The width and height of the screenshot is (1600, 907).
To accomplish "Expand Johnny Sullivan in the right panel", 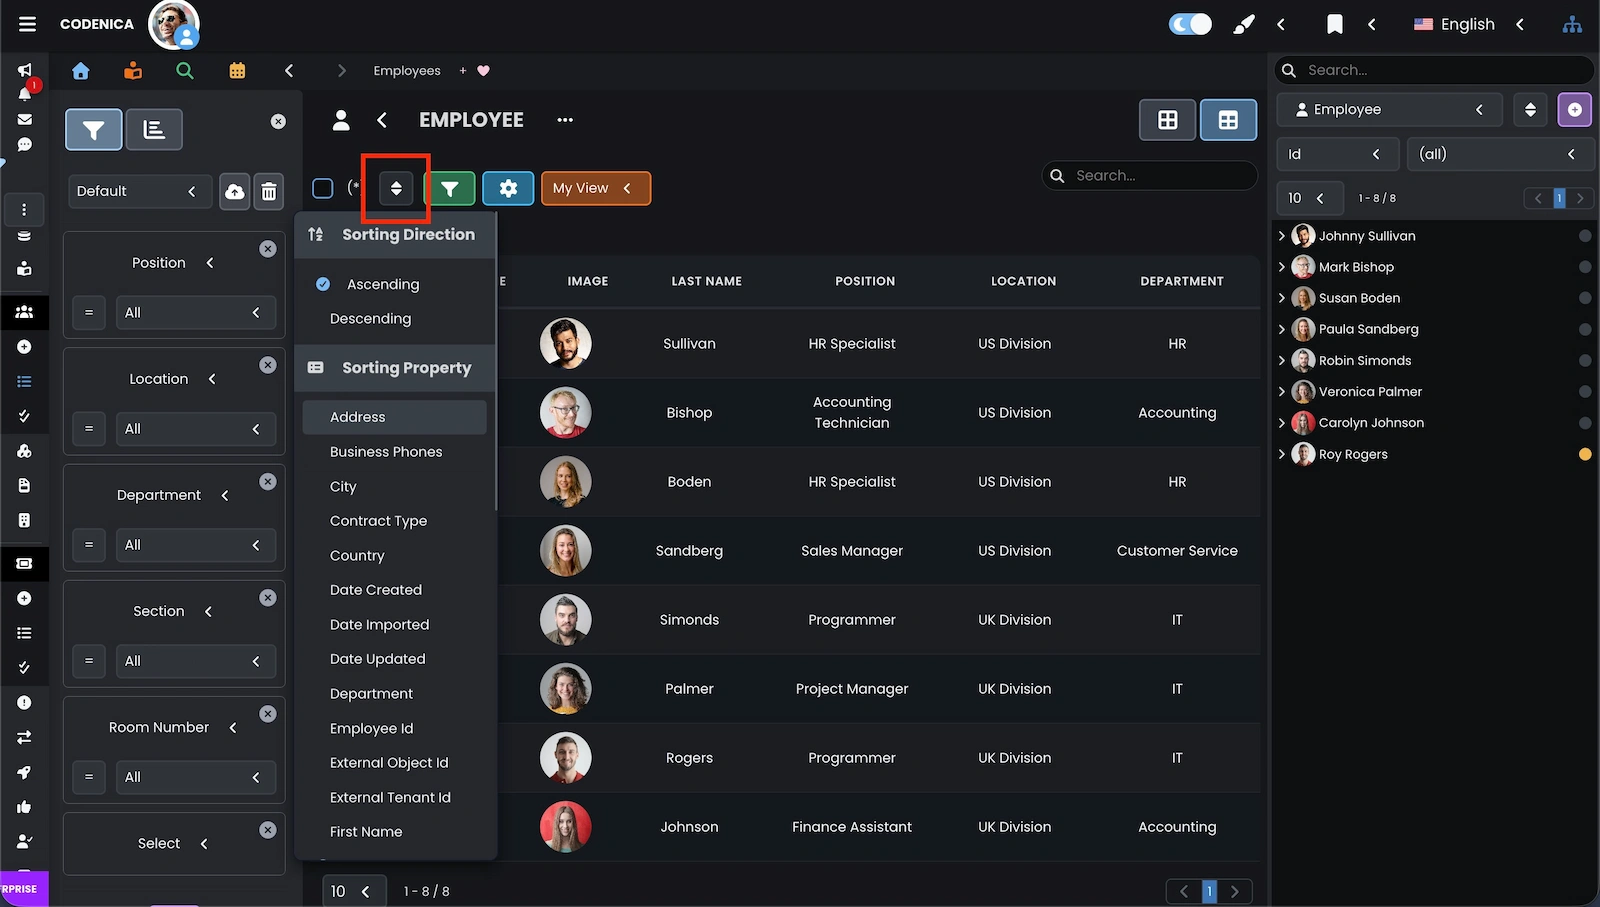I will (1283, 236).
